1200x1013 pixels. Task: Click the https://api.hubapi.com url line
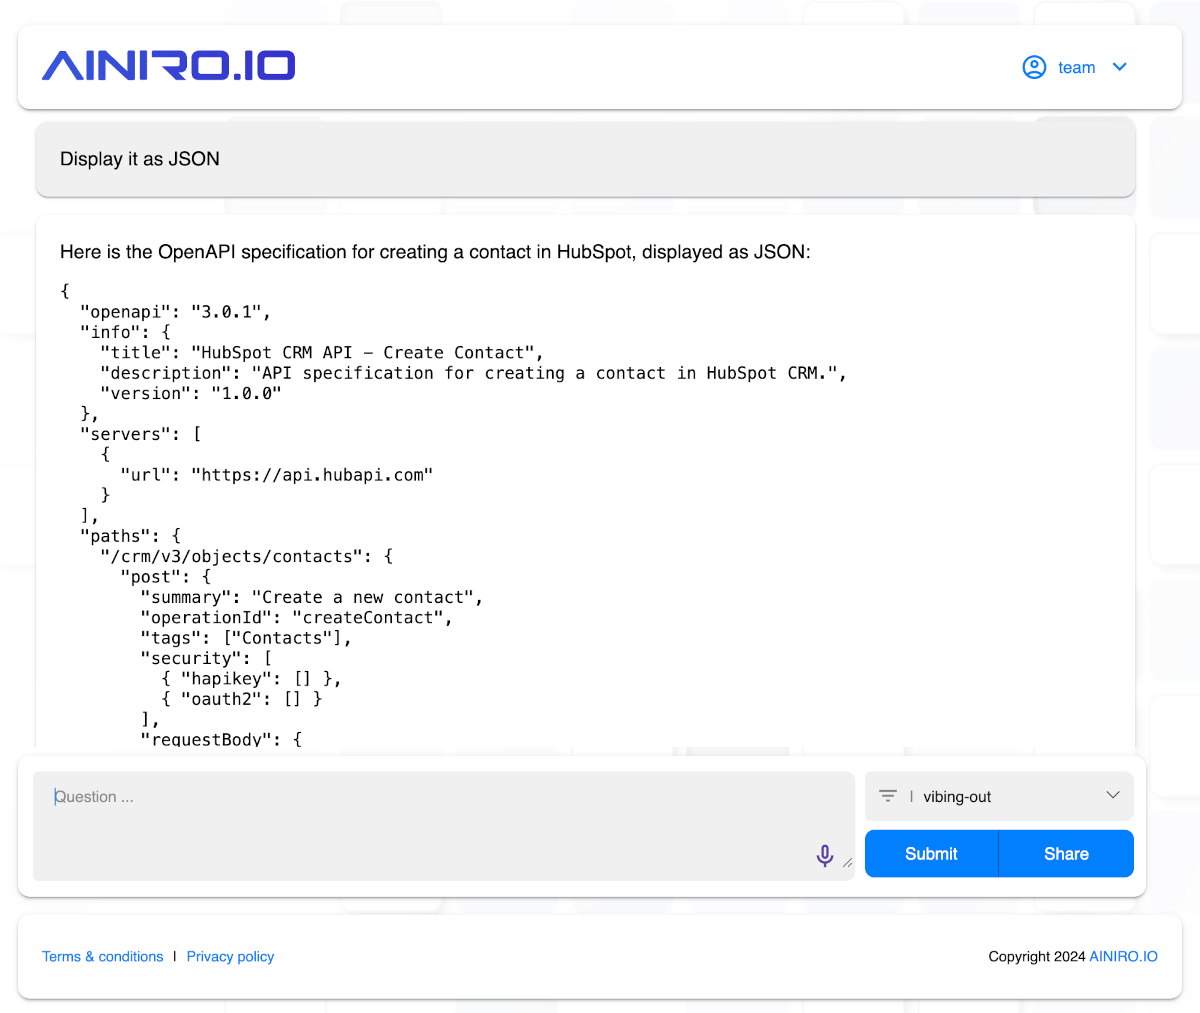pyautogui.click(x=277, y=475)
